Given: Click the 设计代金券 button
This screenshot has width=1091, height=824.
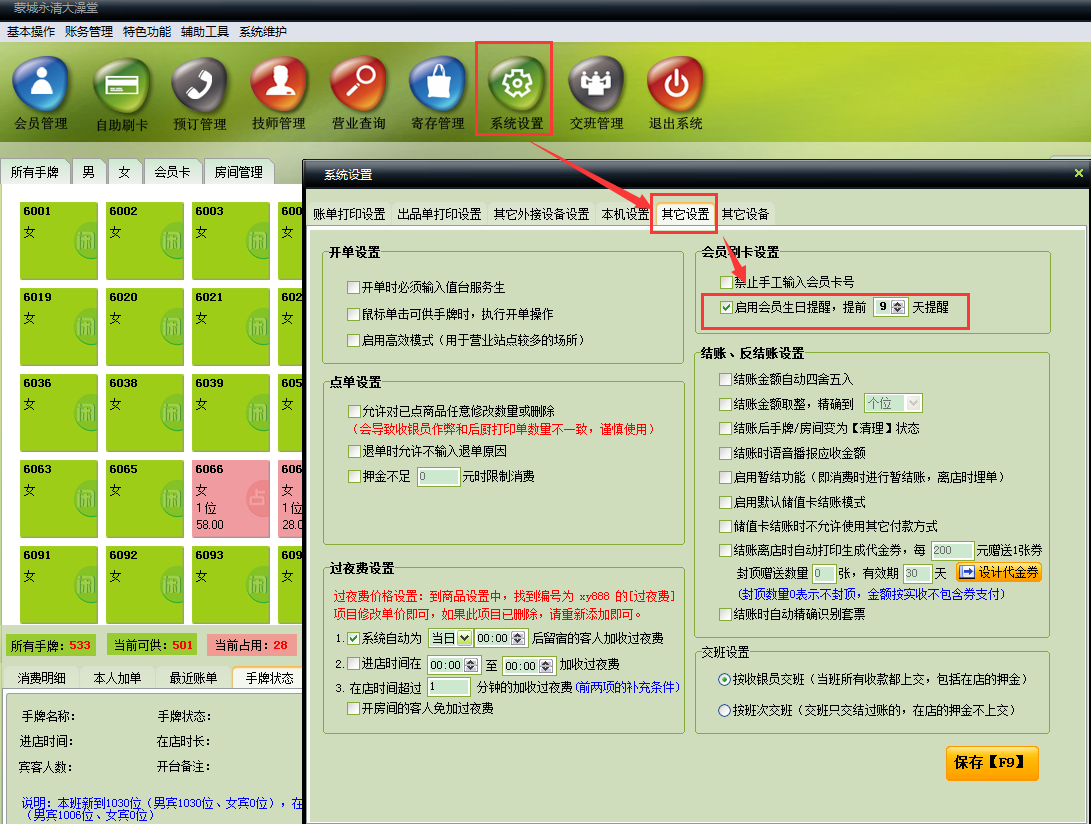Looking at the screenshot, I should coord(998,572).
